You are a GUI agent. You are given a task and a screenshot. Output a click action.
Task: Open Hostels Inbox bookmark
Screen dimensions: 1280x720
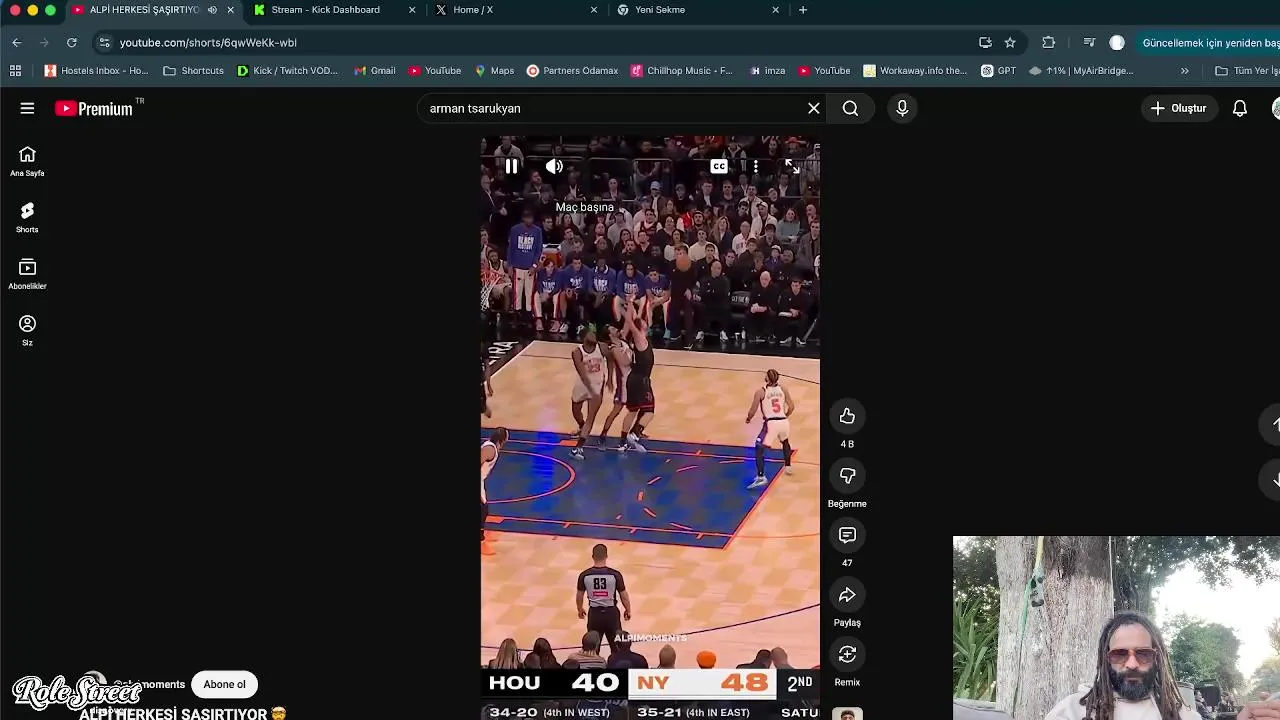point(96,71)
